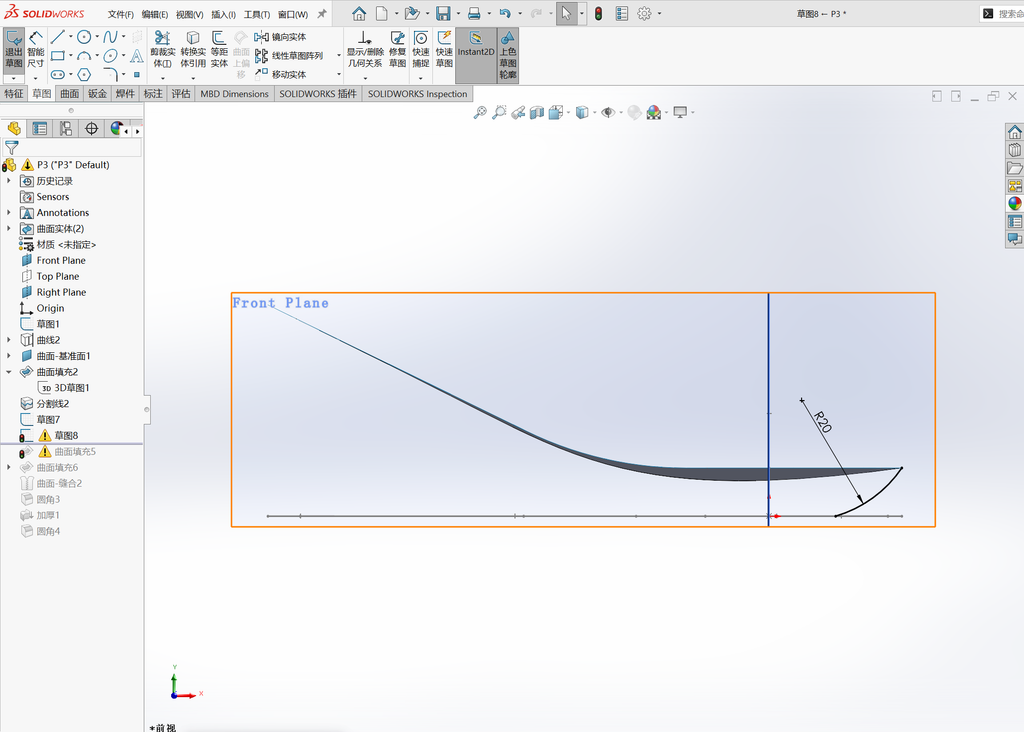1024x732 pixels.
Task: Select the Smart Dimension (智能尺寸) tool
Action: [35, 50]
